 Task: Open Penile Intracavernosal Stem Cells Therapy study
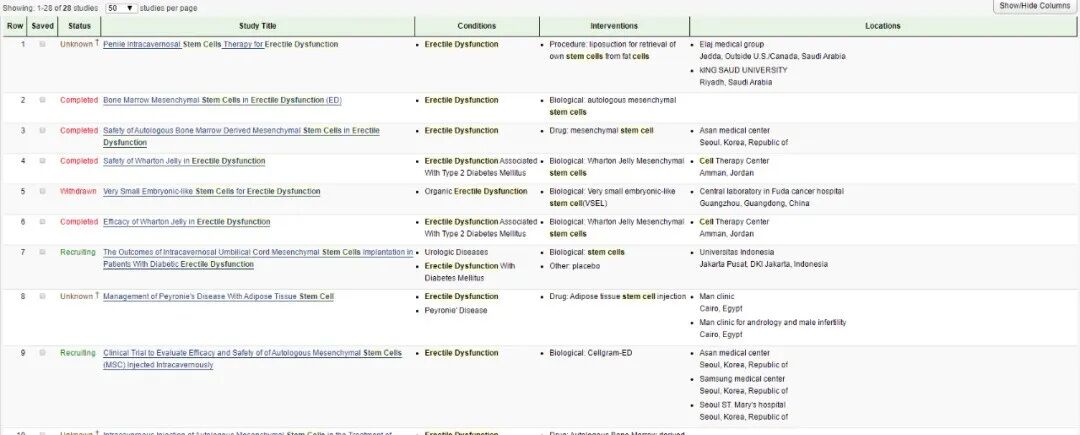pyautogui.click(x=220, y=44)
